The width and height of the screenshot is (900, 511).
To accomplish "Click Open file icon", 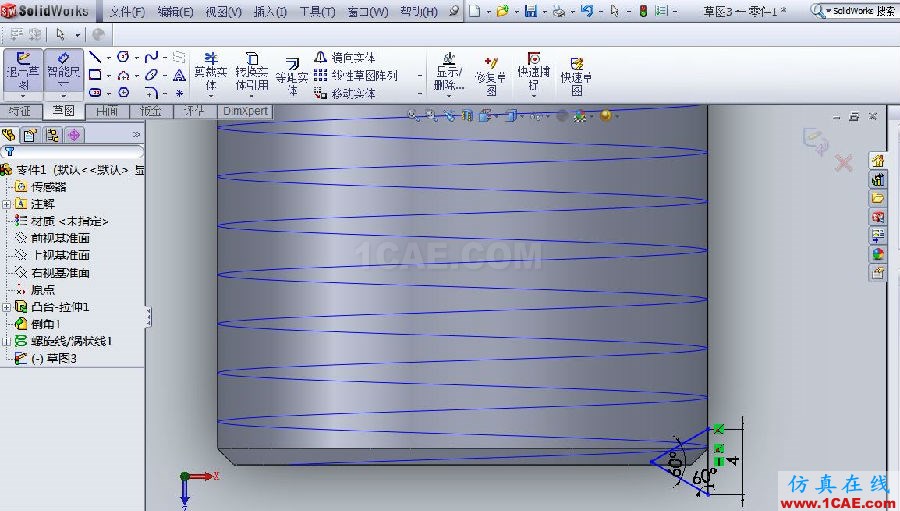I will (503, 10).
